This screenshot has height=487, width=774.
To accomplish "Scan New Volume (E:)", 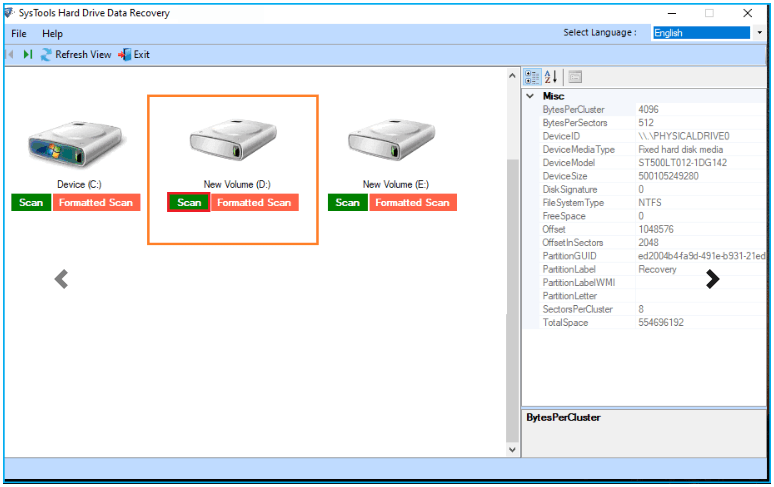I will [x=348, y=202].
